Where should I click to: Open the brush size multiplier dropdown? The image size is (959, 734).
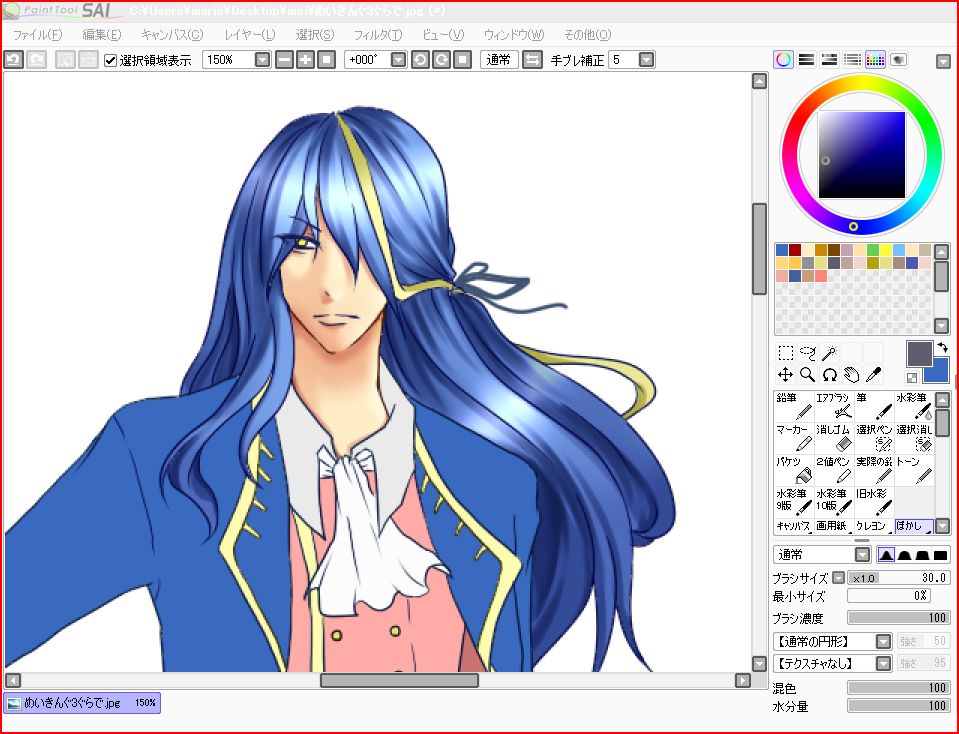tap(839, 577)
